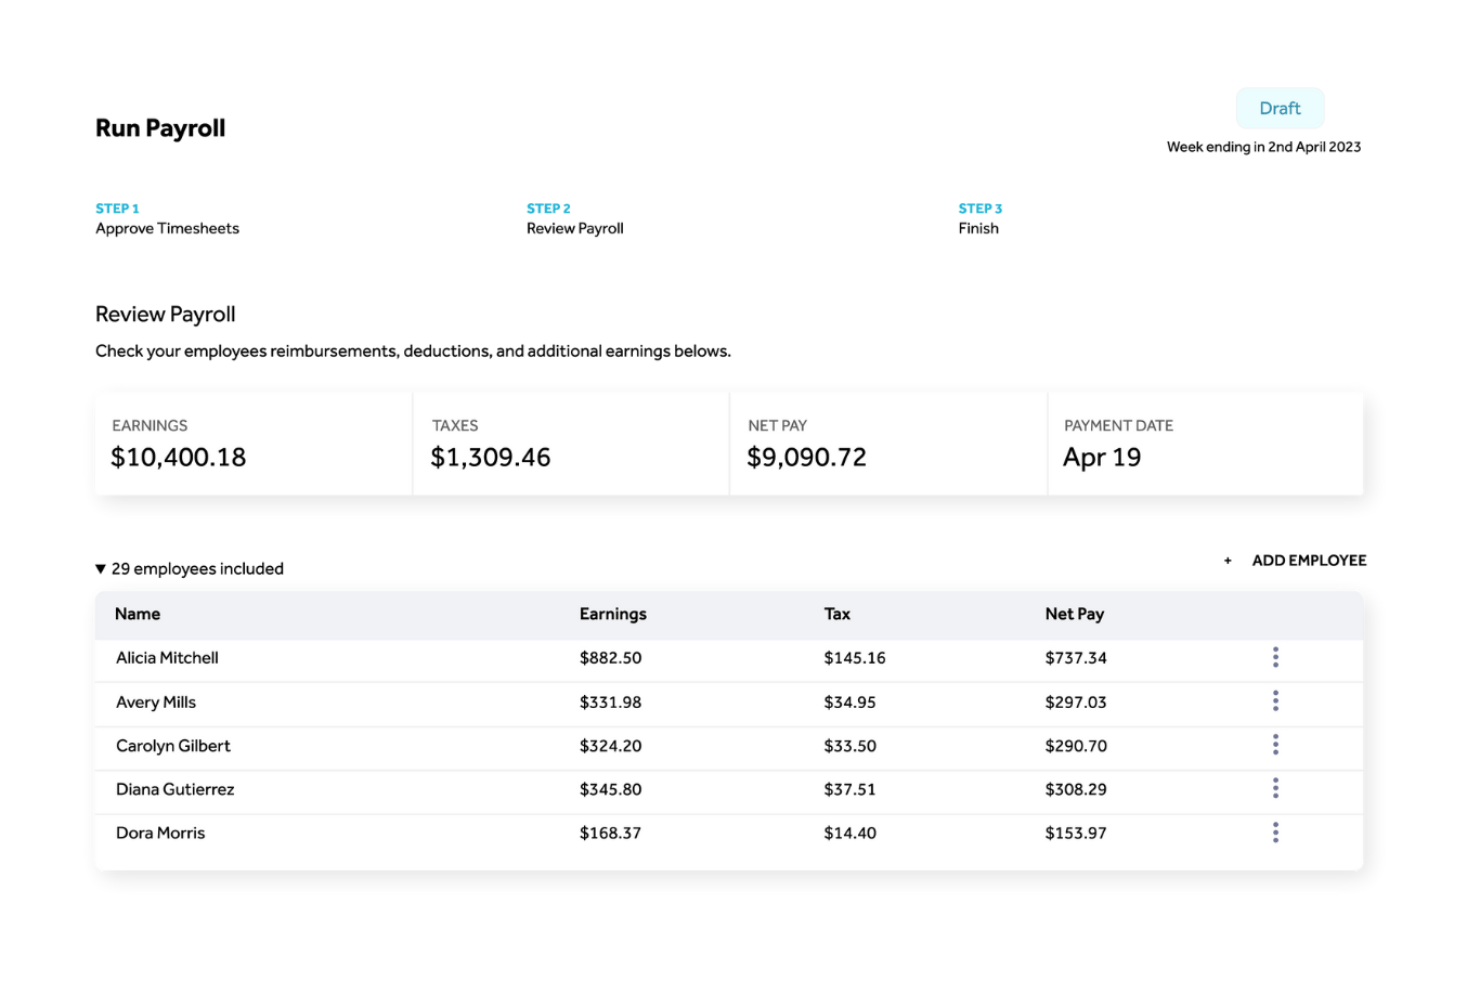Viewport: 1480px width, 987px height.
Task: Click the Name column header
Action: [137, 614]
